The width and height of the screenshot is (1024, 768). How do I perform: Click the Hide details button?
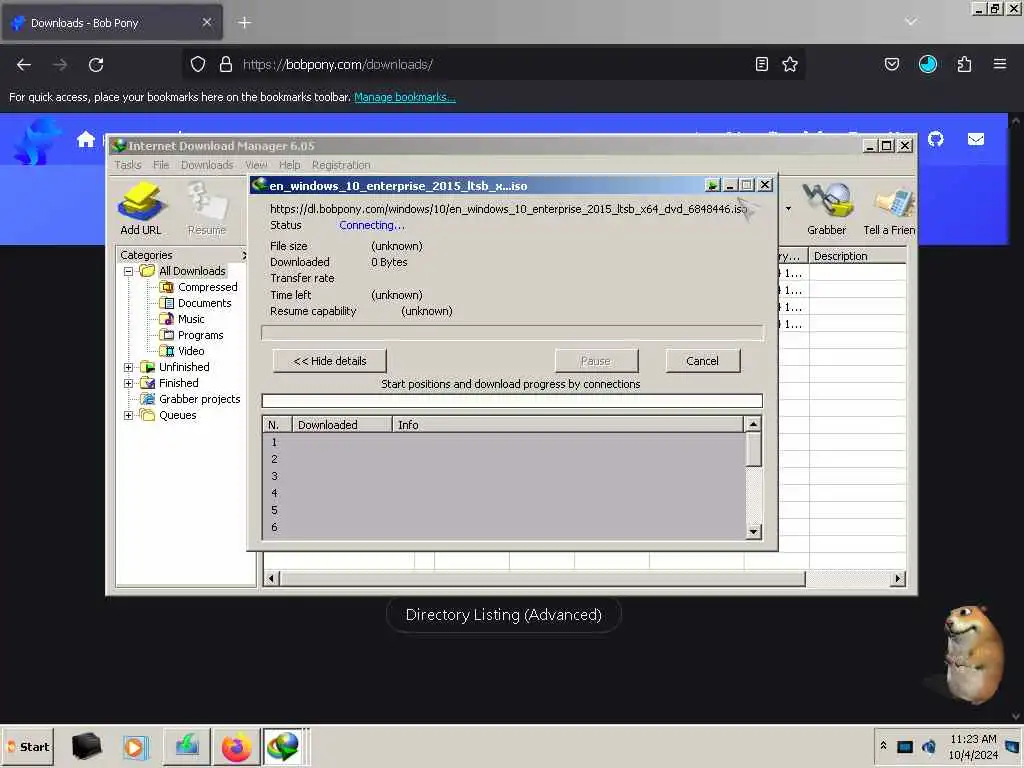click(x=330, y=361)
